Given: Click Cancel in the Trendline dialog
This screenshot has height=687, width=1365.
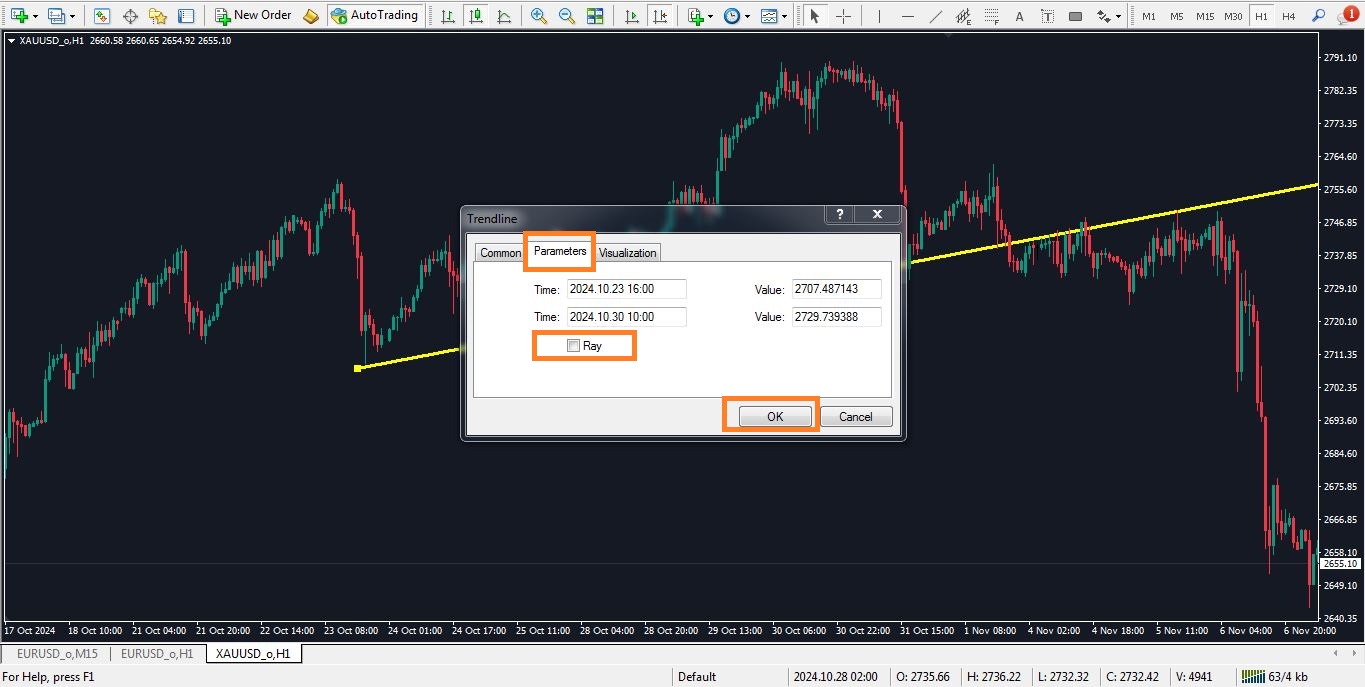Looking at the screenshot, I should click(x=855, y=417).
